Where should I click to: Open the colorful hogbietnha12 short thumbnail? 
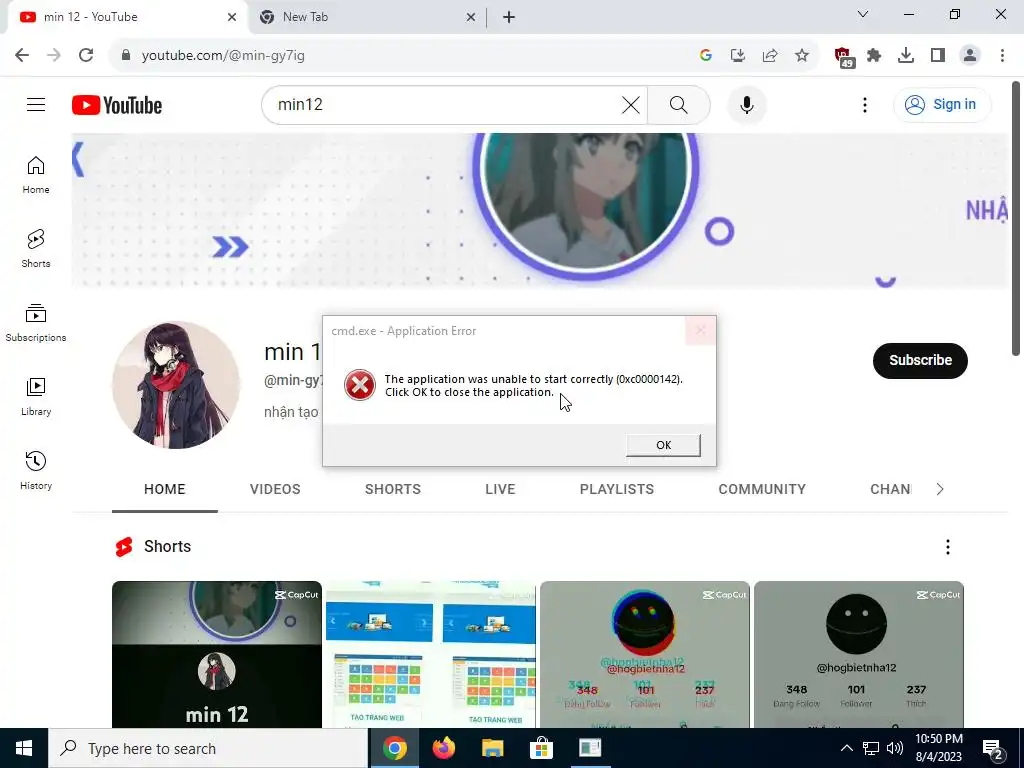point(645,654)
